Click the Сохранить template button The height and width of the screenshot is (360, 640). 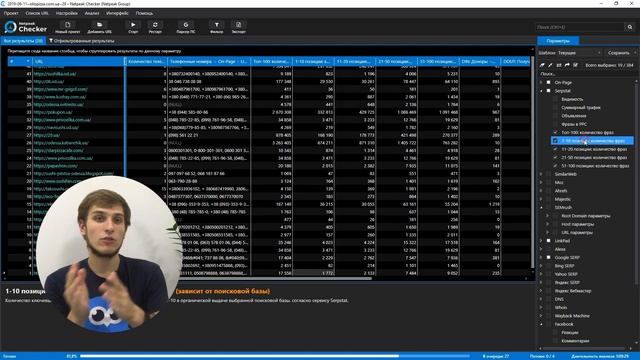(618, 53)
